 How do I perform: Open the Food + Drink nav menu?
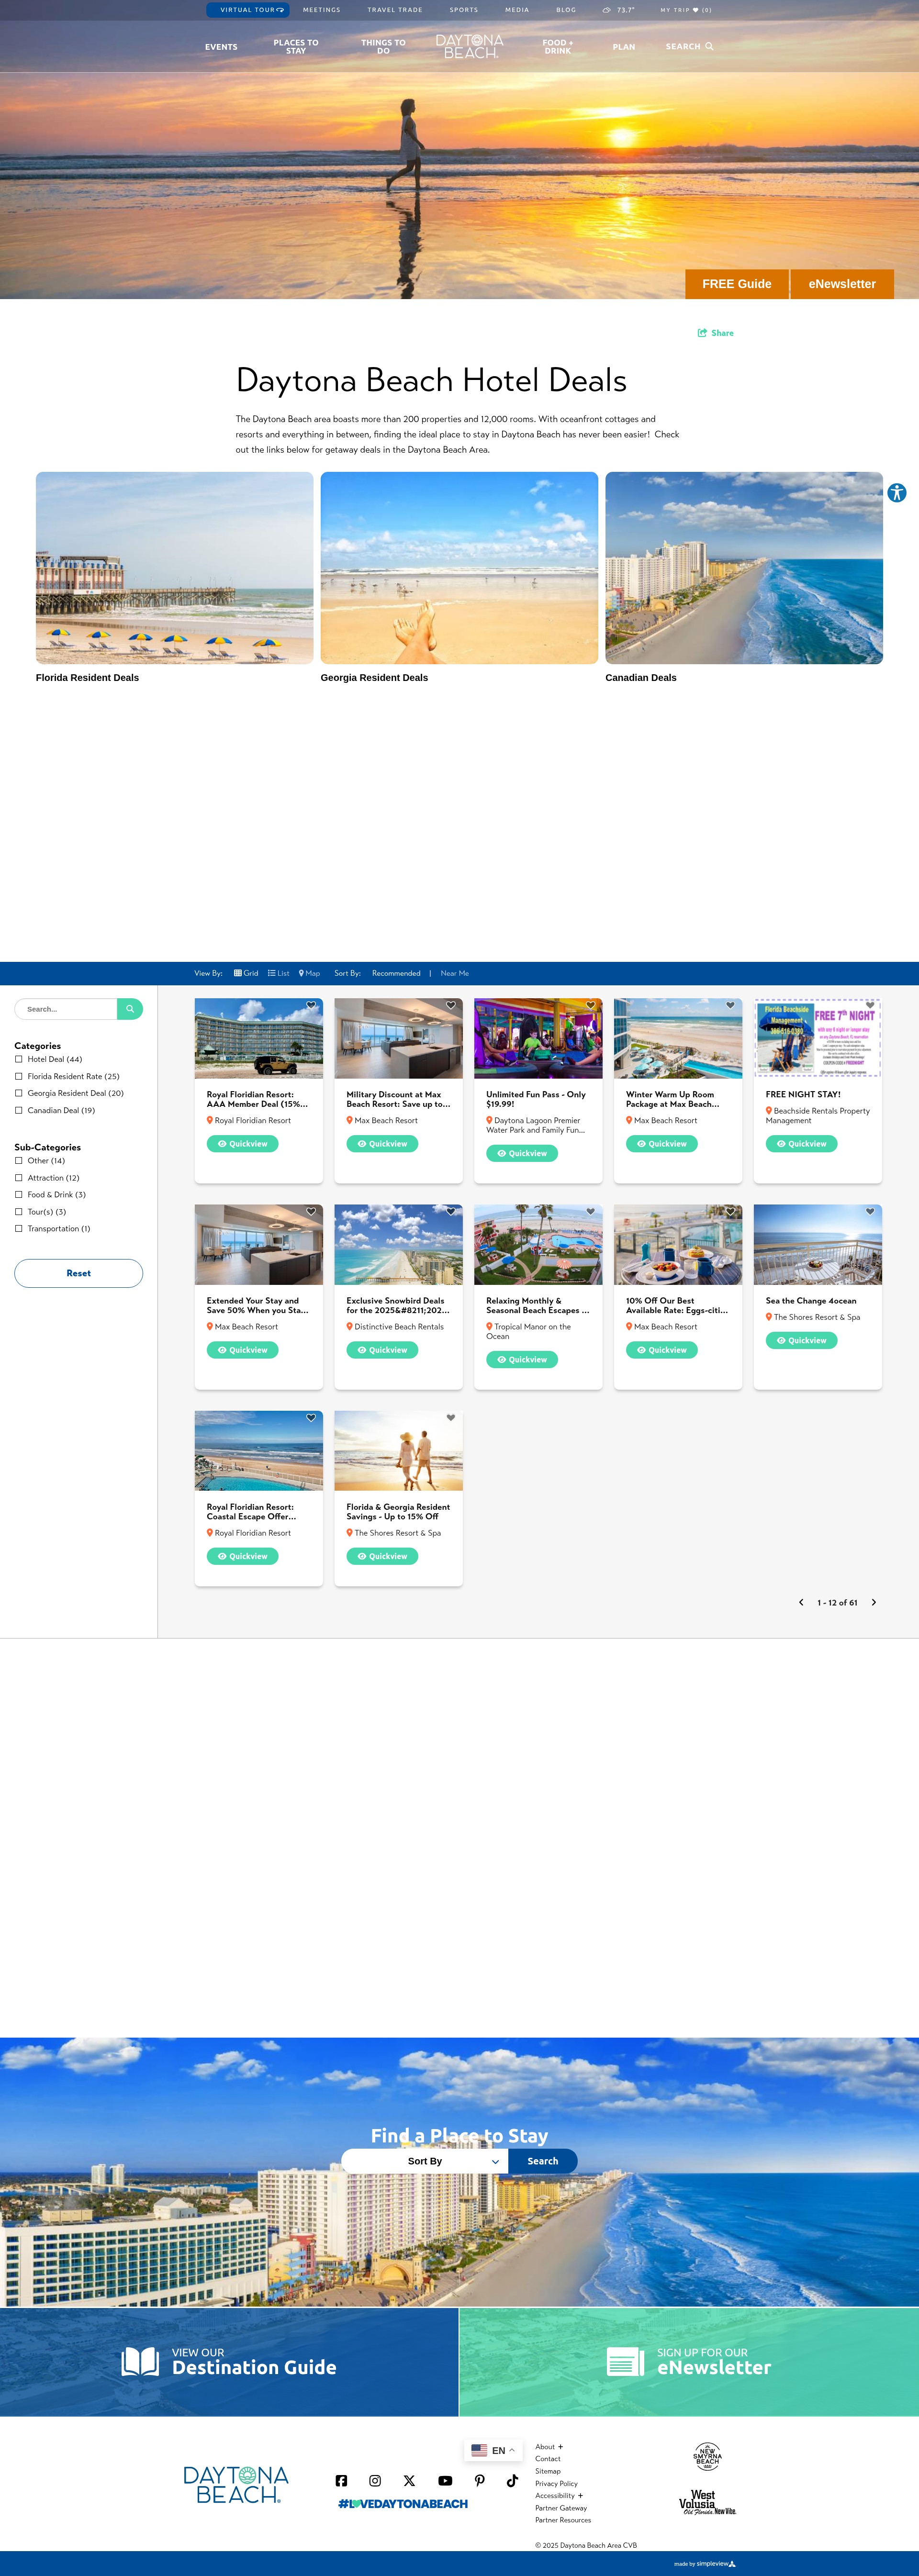558,47
